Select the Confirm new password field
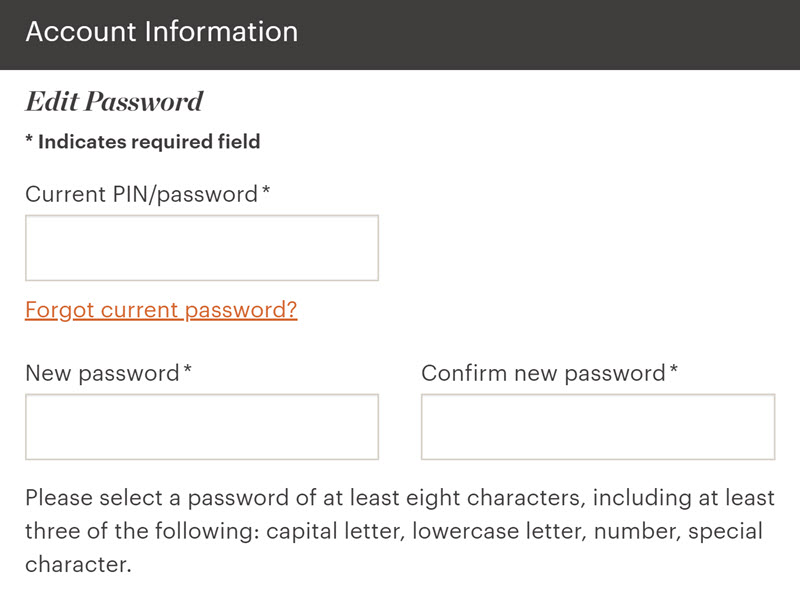The width and height of the screenshot is (800, 597). click(x=598, y=427)
